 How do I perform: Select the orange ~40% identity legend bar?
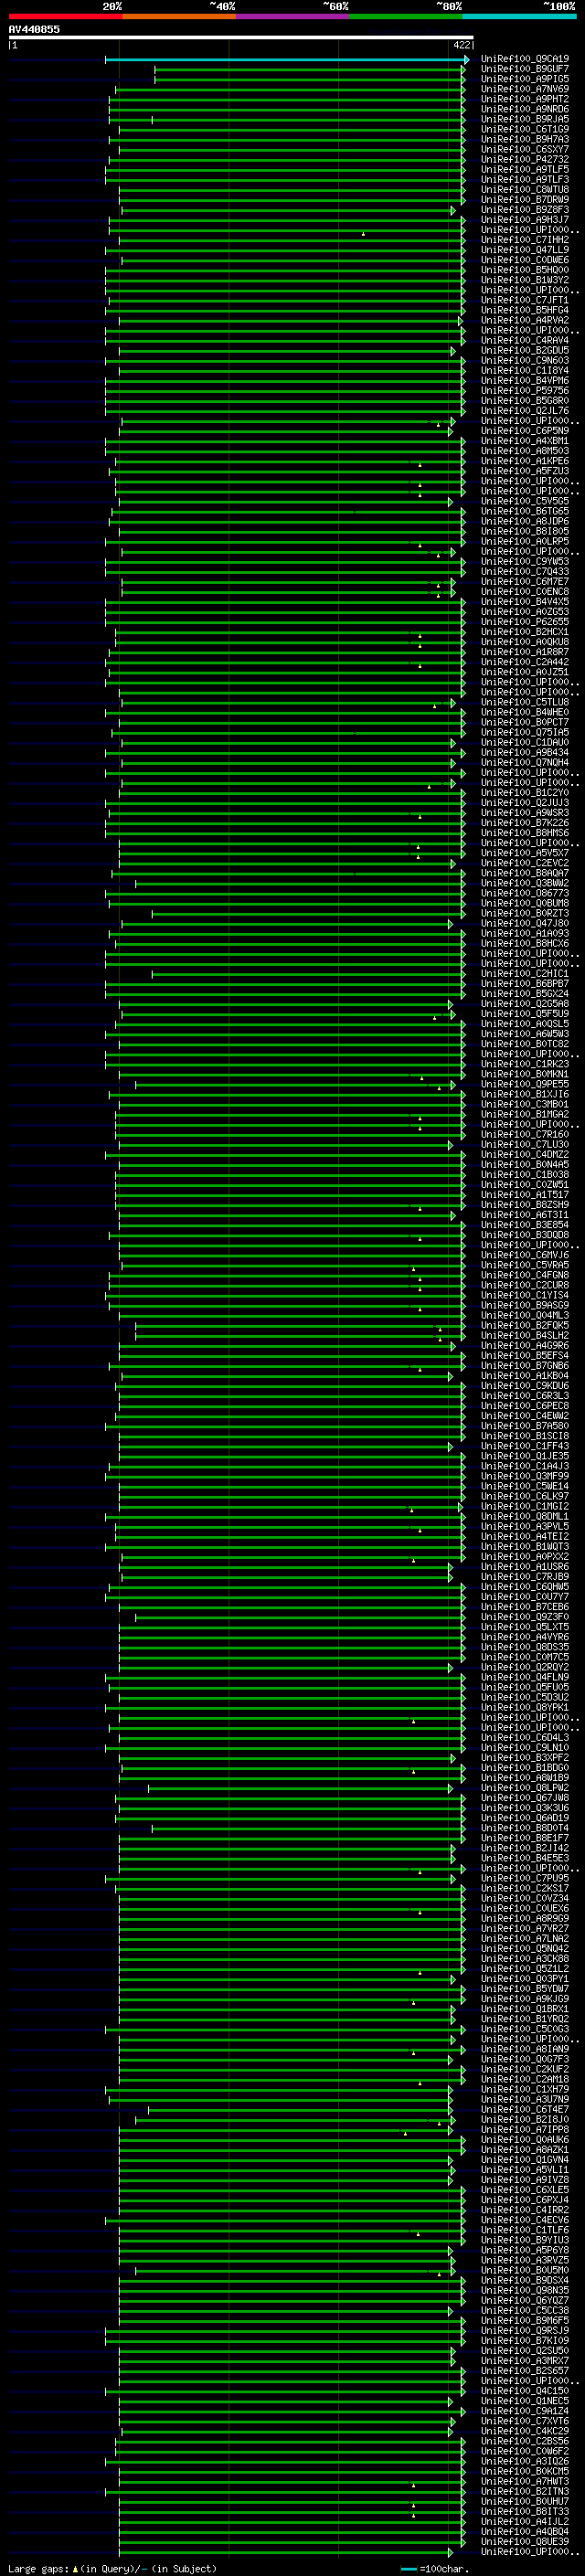[x=179, y=16]
